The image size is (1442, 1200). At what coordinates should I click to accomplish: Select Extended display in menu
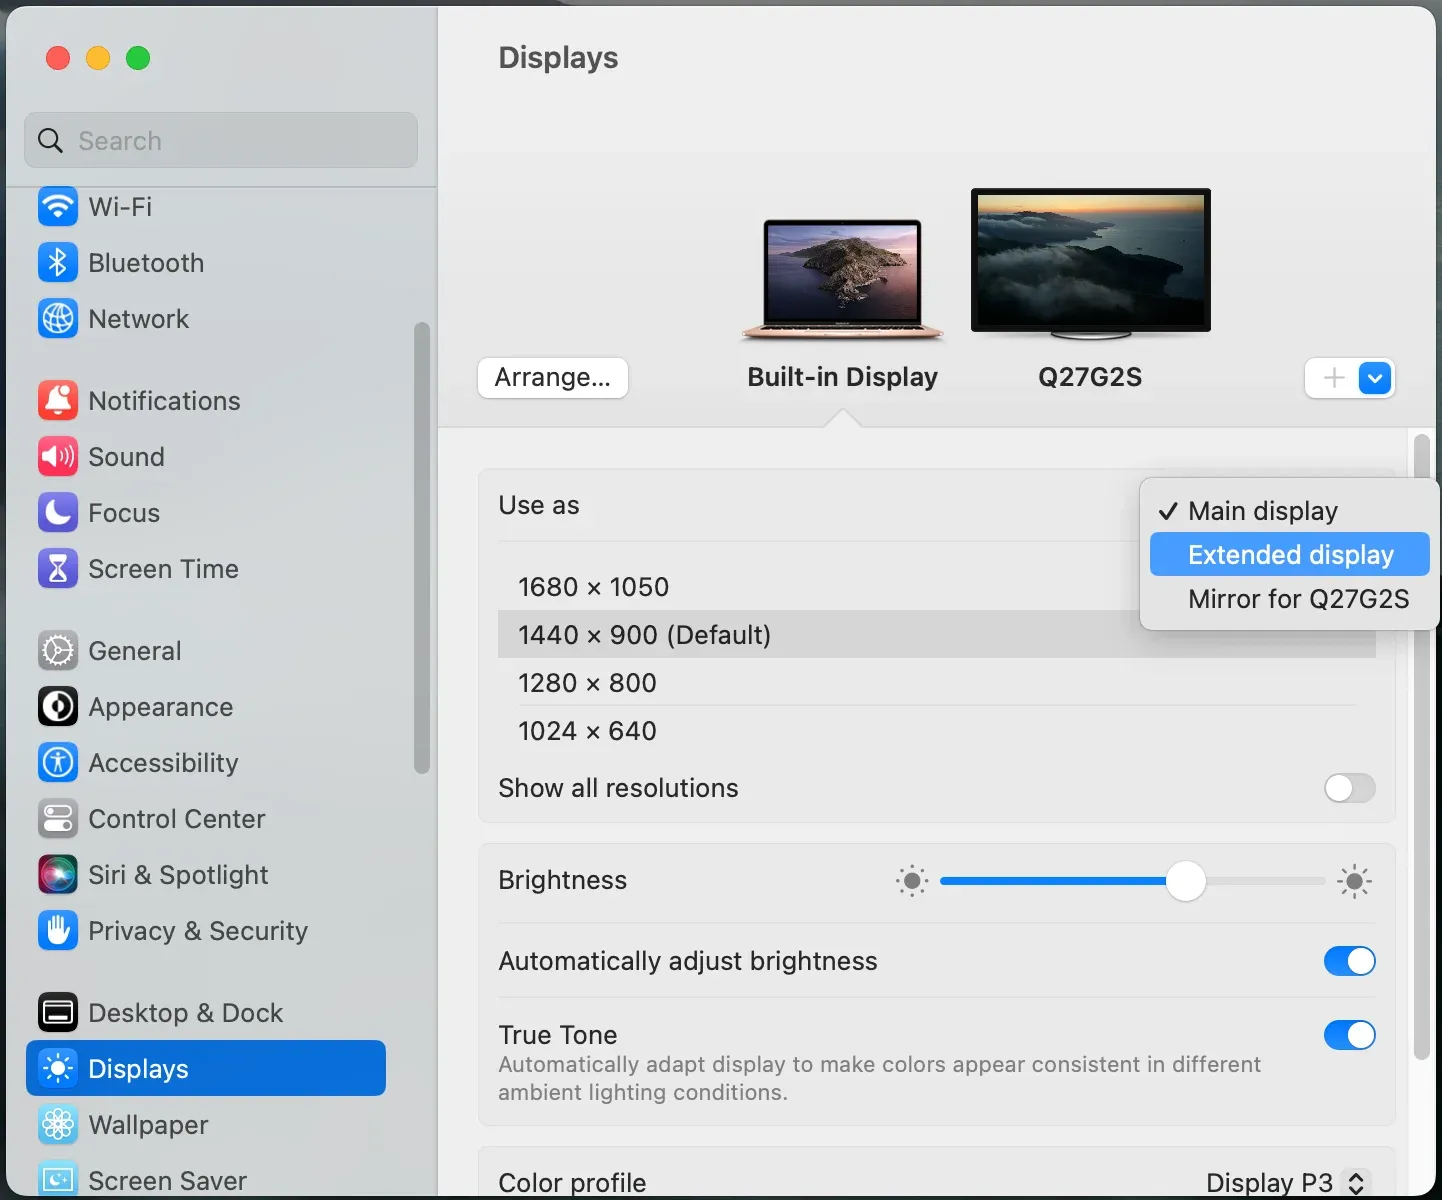pyautogui.click(x=1290, y=555)
